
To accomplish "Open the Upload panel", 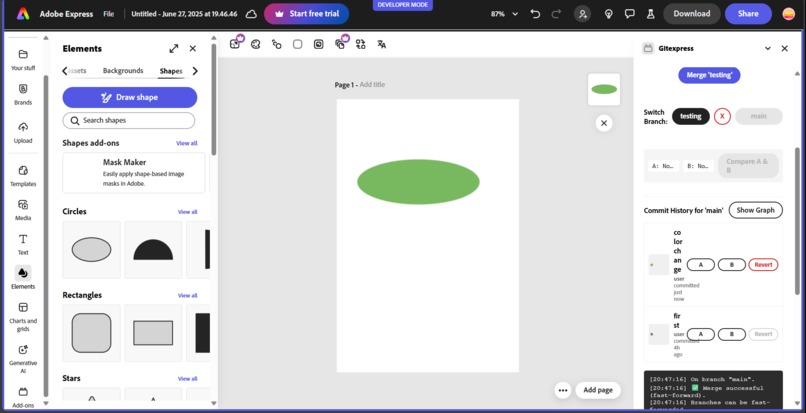I will (23, 132).
